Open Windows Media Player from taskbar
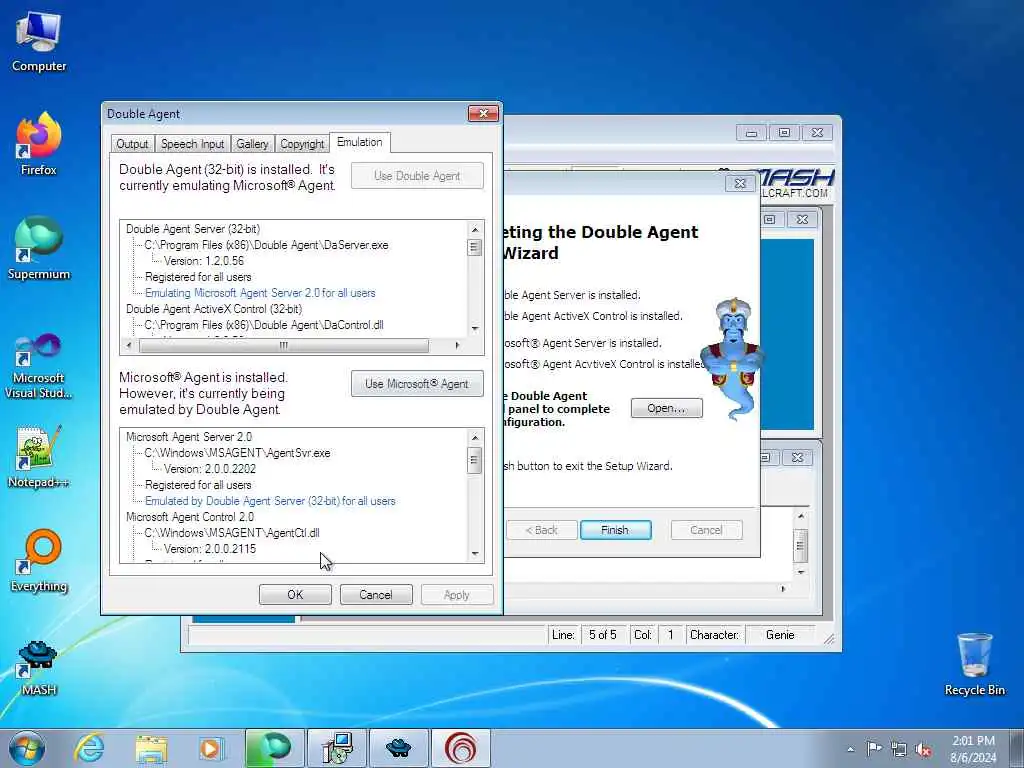The image size is (1024, 768). coord(211,748)
